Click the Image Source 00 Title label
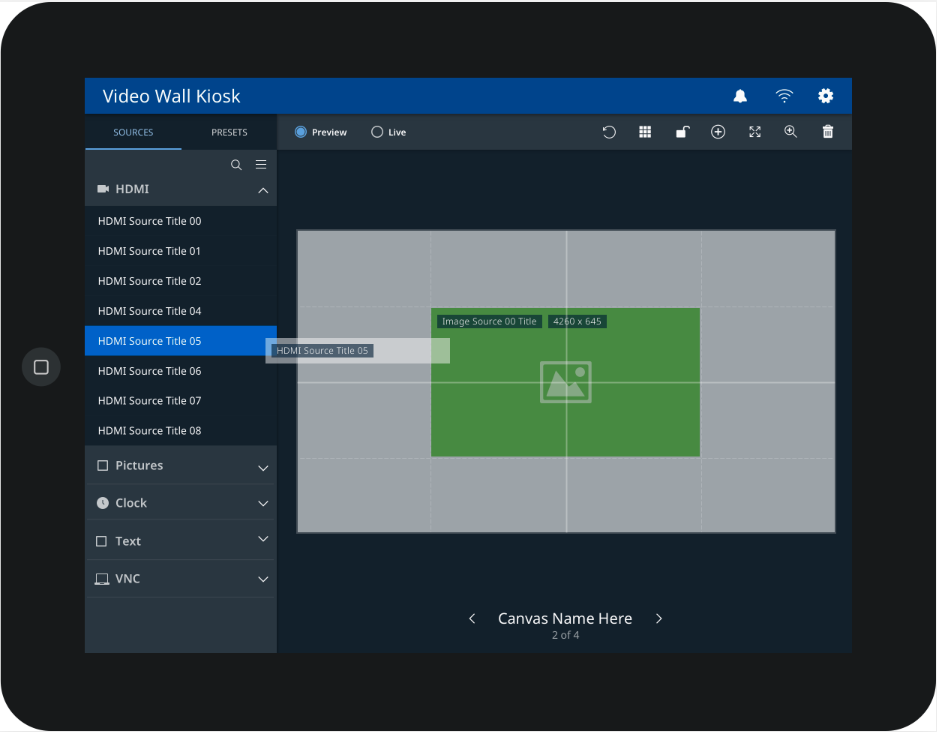Screen dimensions: 937x732 coord(489,321)
